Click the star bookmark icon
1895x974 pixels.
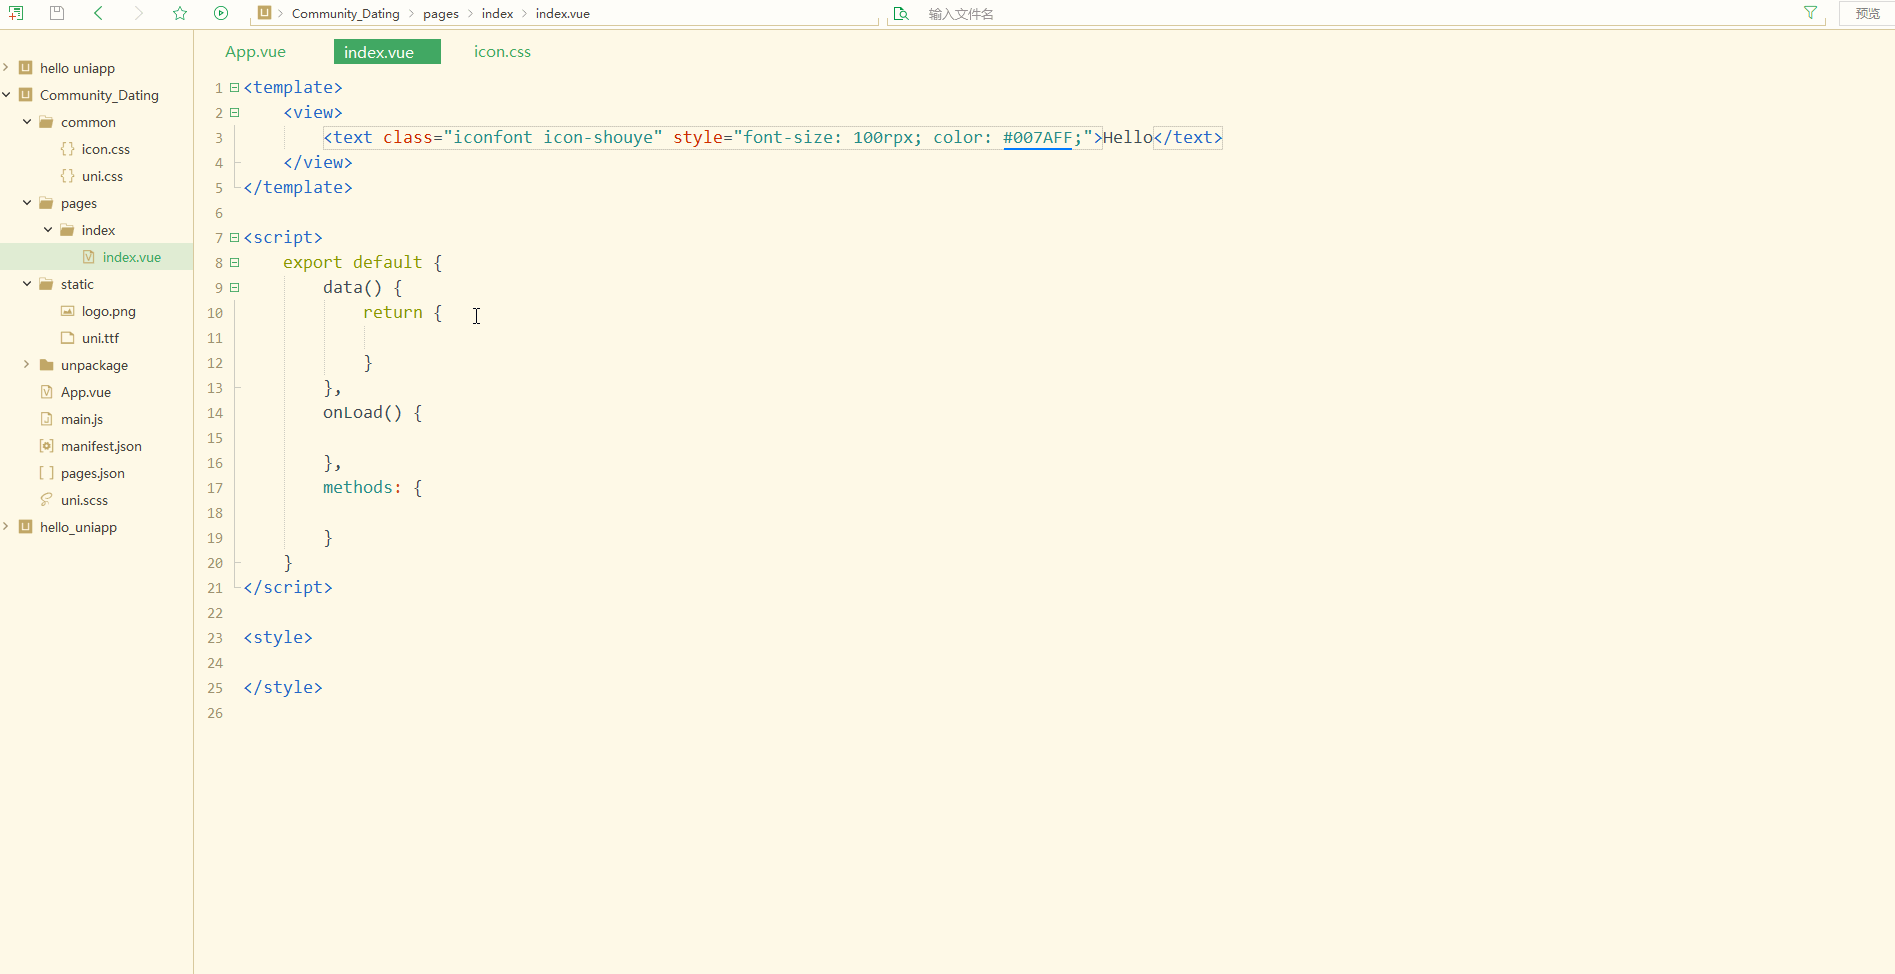tap(180, 13)
